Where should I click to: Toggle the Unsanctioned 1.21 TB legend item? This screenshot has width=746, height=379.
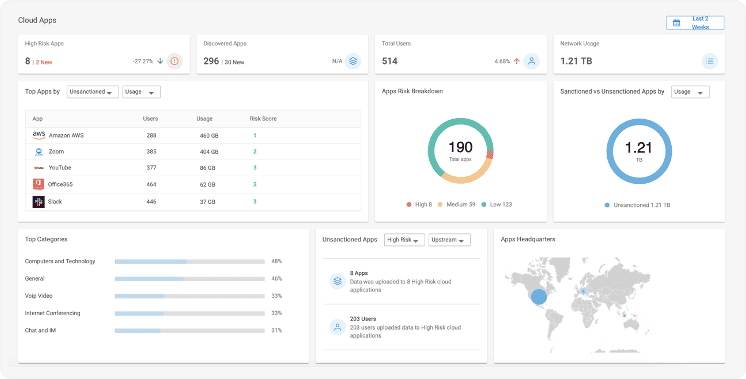[x=638, y=205]
